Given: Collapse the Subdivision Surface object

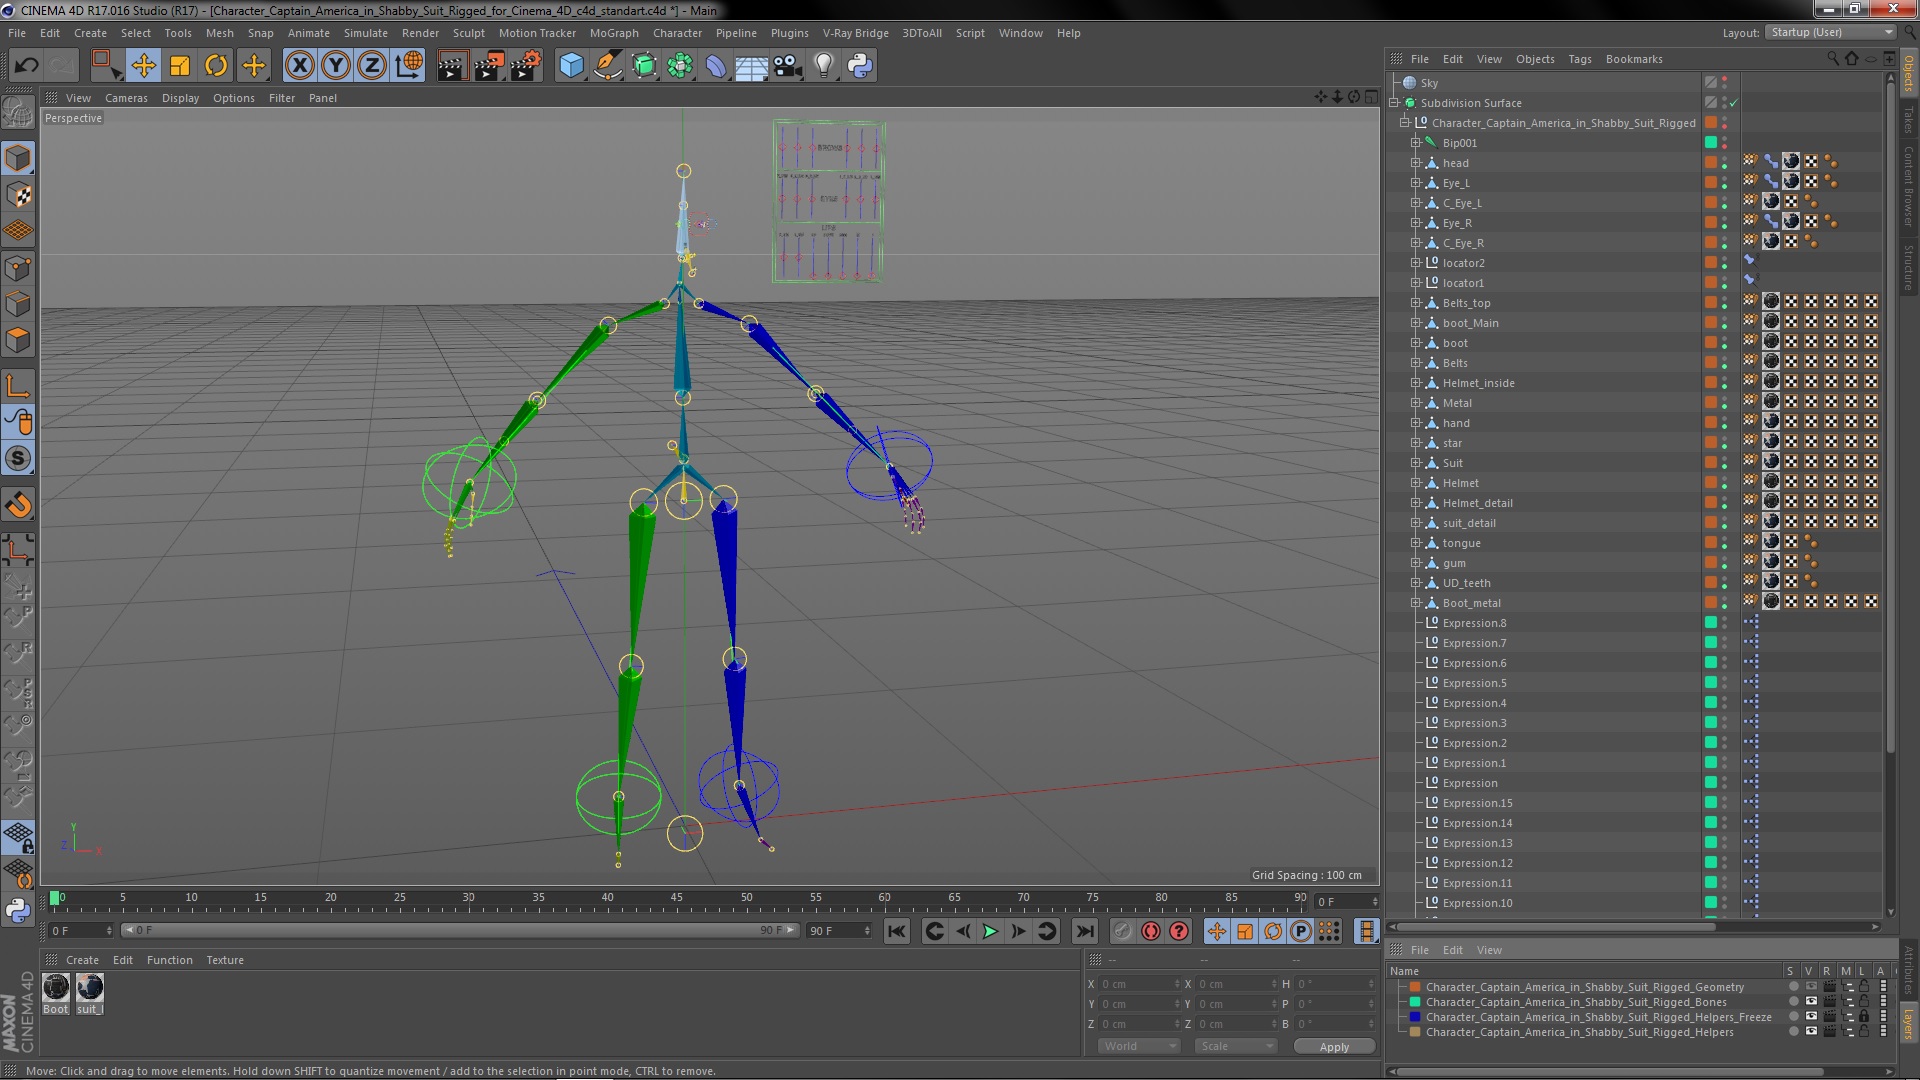Looking at the screenshot, I should tap(1393, 103).
